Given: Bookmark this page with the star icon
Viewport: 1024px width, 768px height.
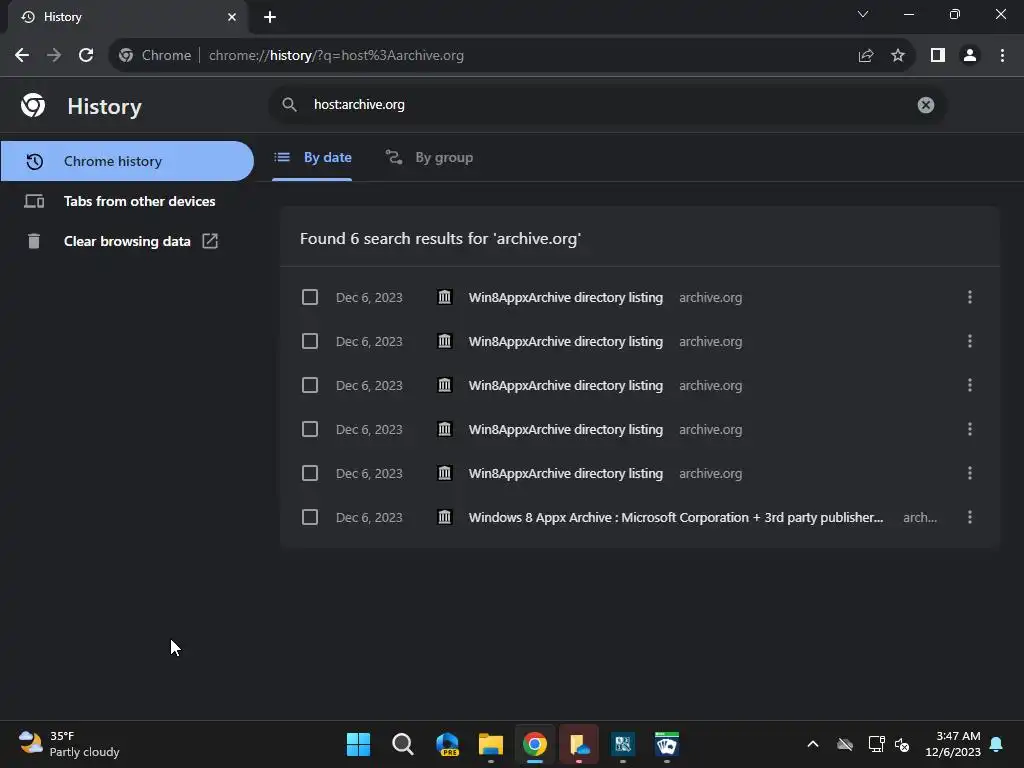Looking at the screenshot, I should 898,56.
